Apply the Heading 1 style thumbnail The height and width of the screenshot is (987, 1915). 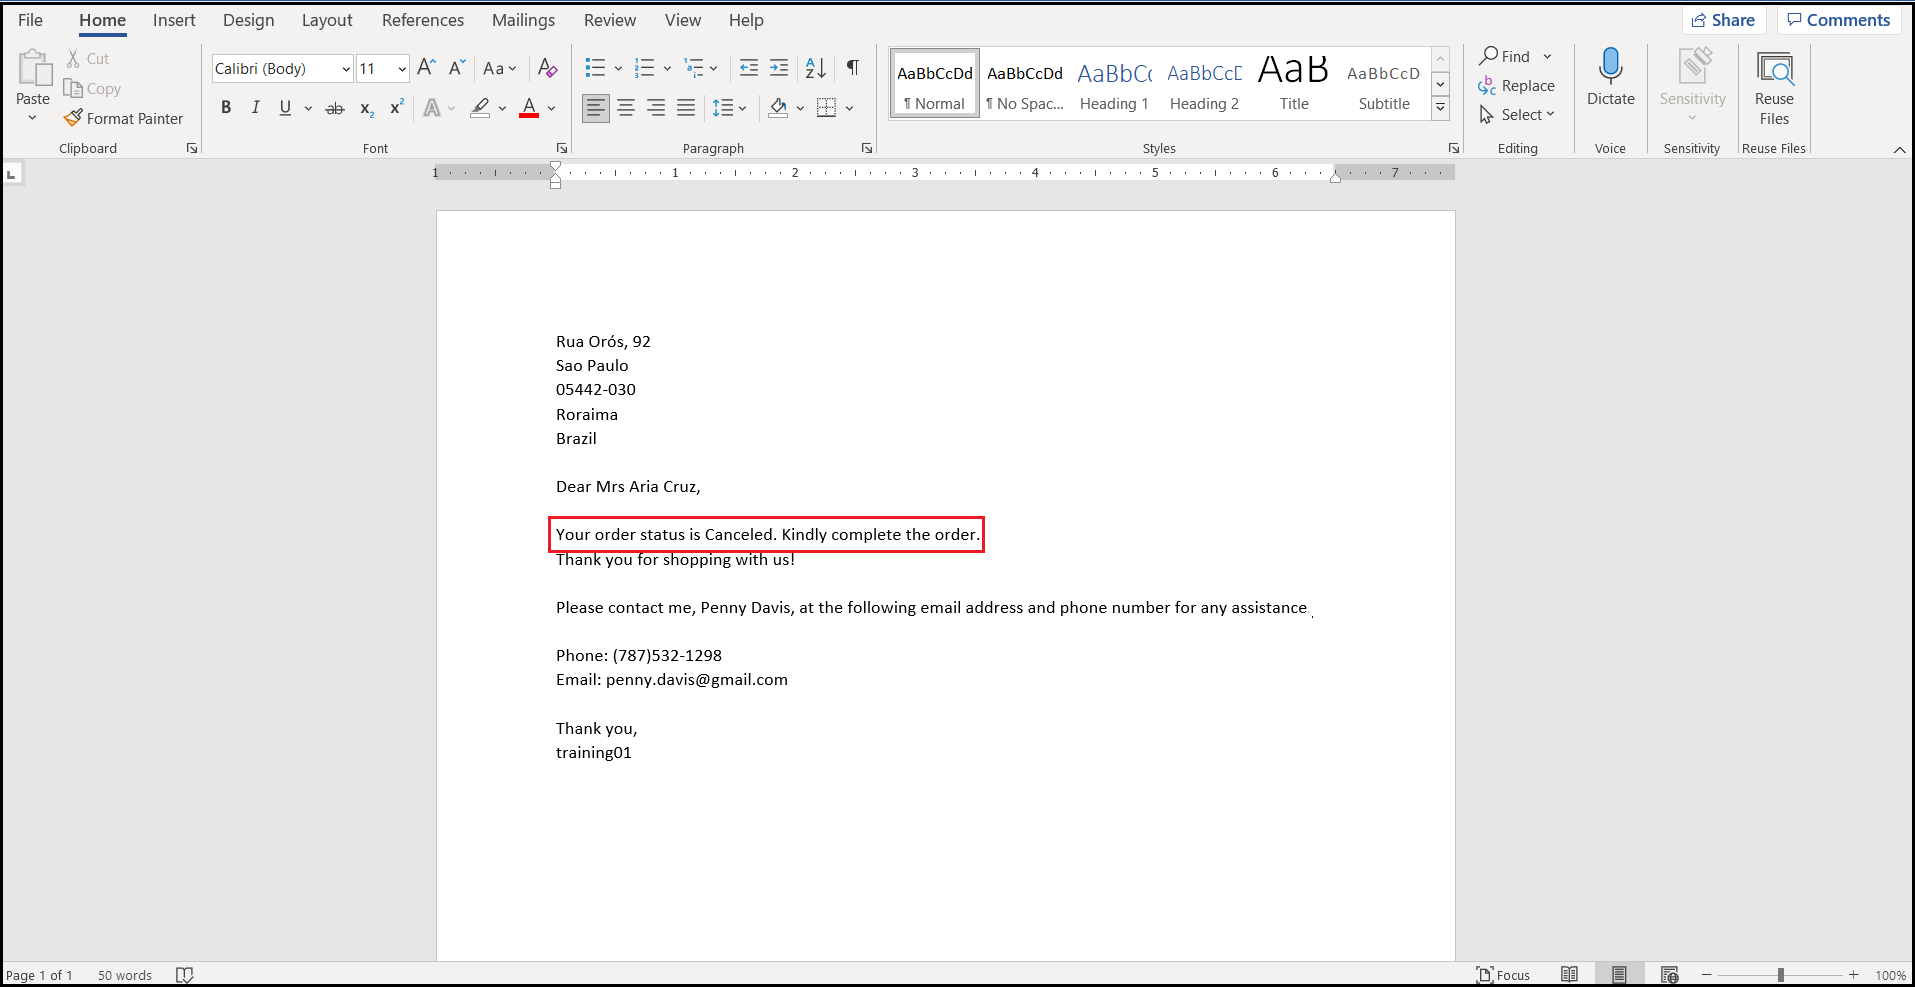[x=1114, y=86]
